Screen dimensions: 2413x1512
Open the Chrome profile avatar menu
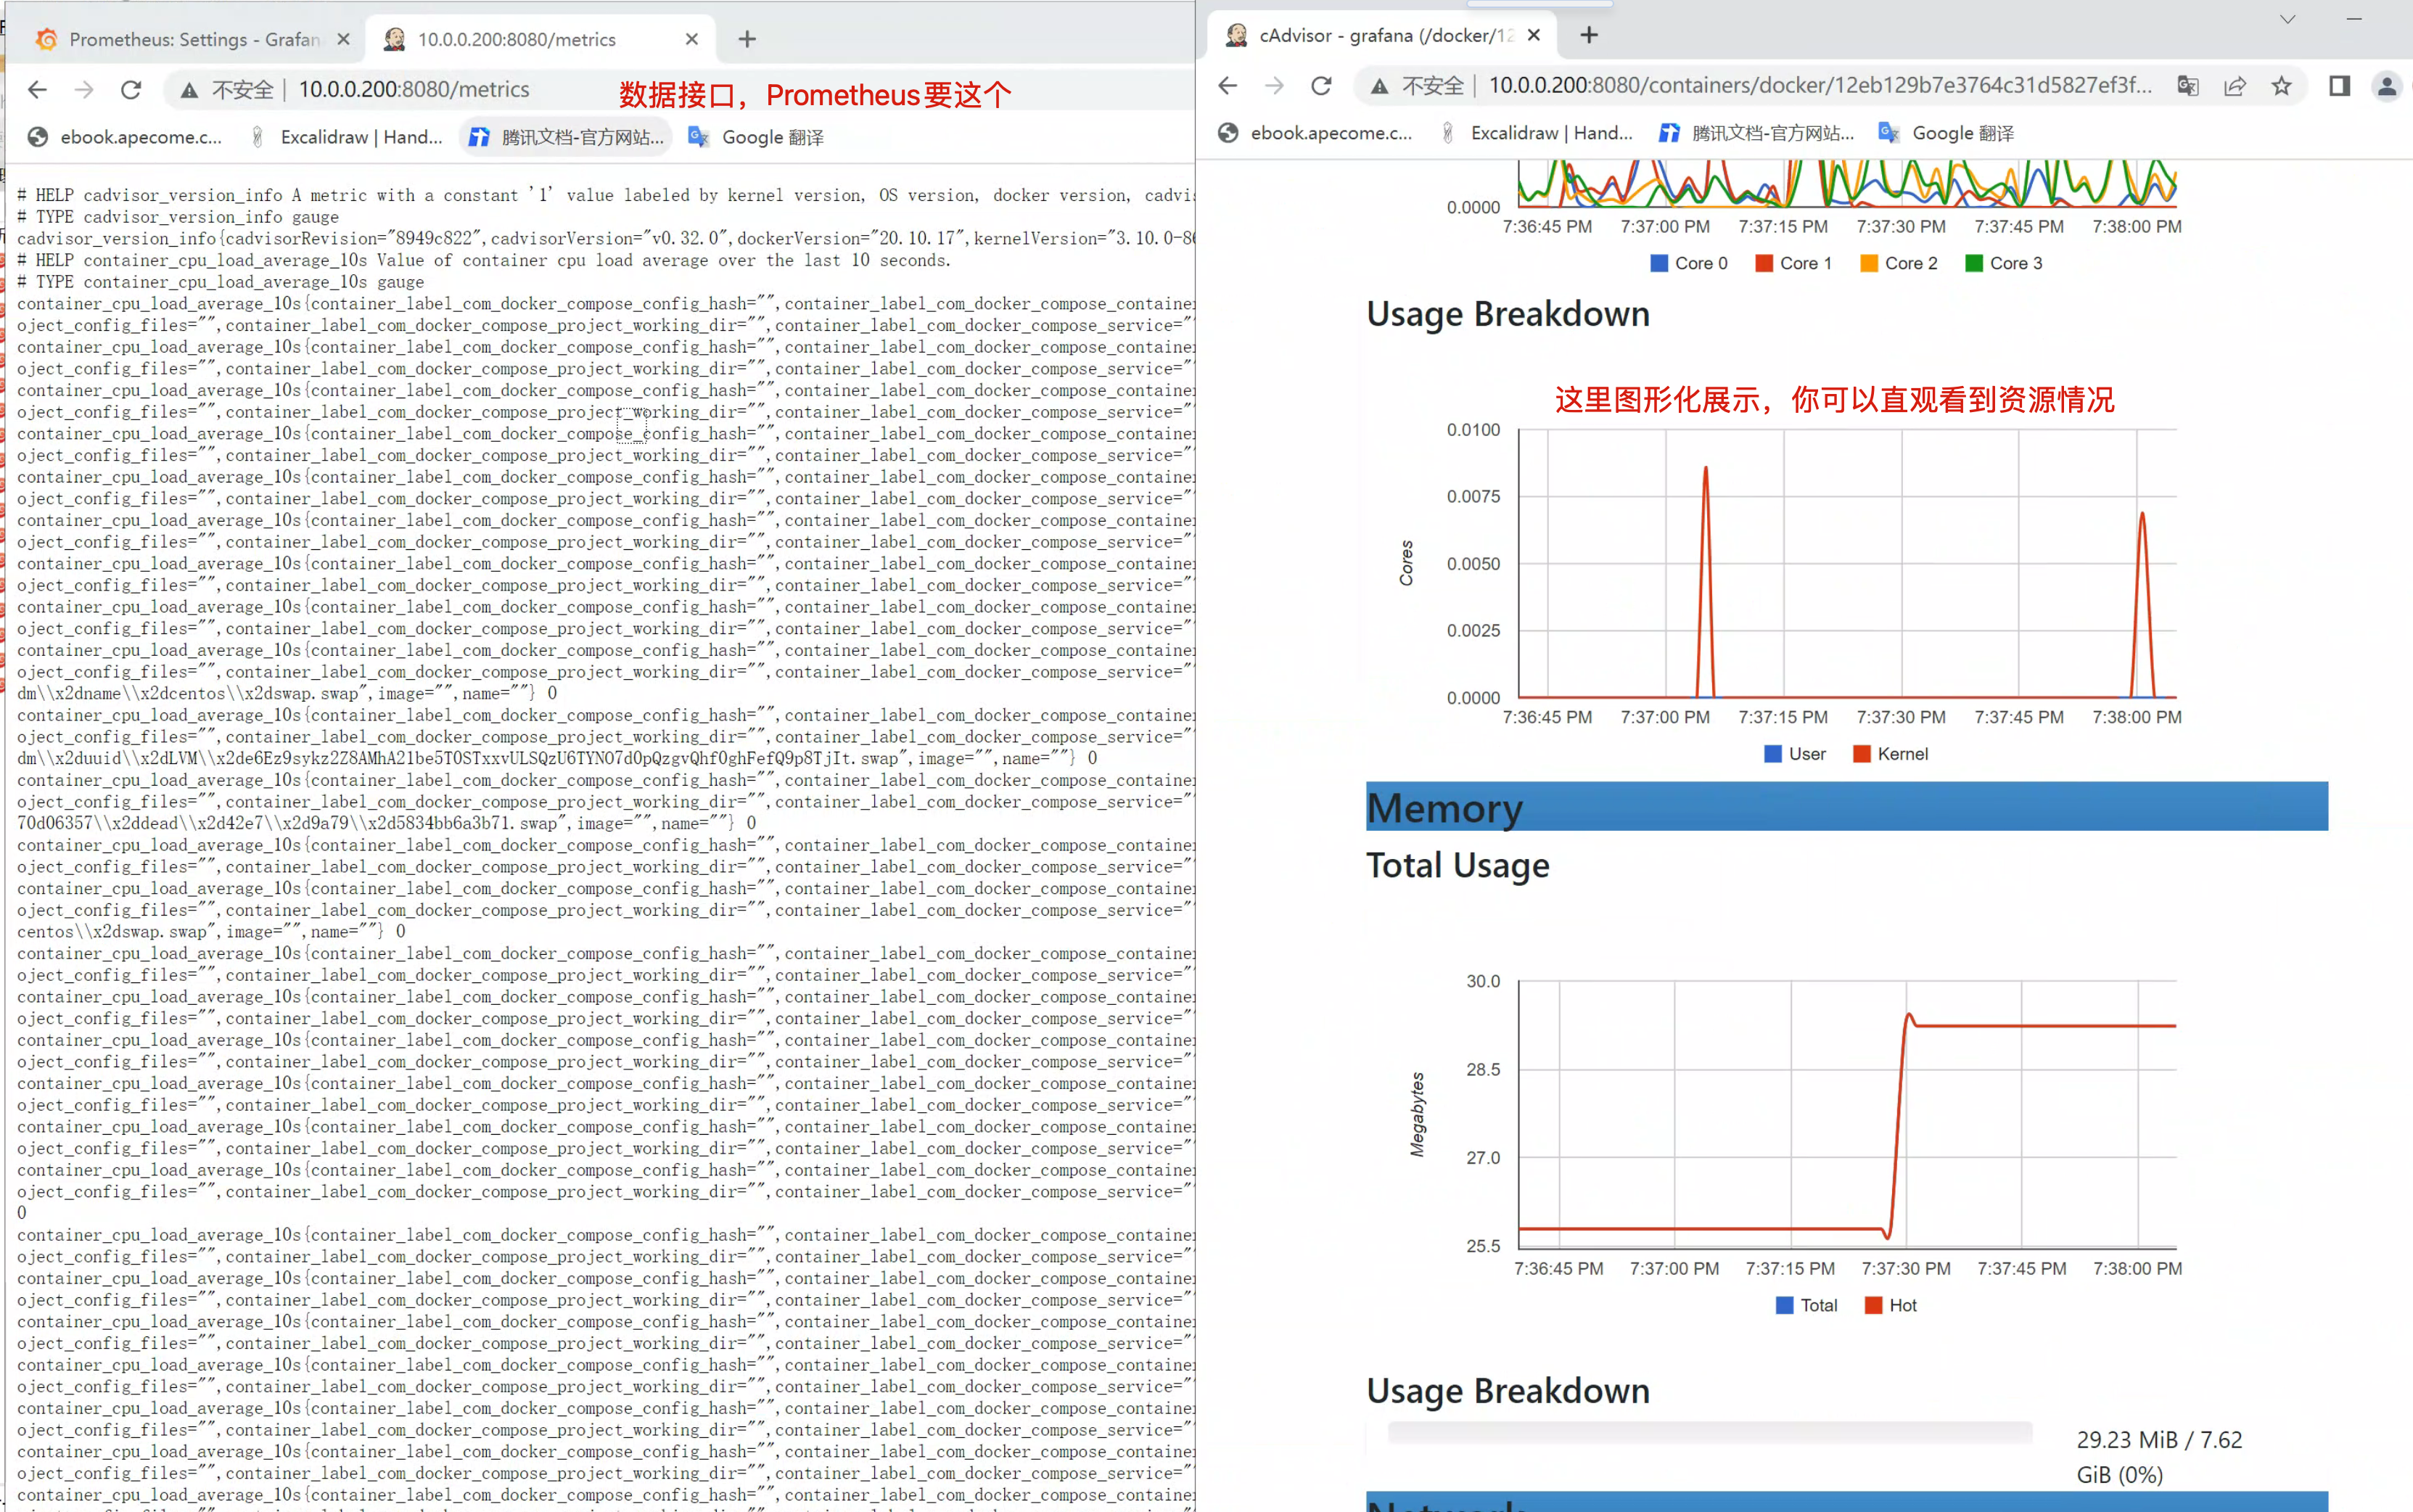tap(2386, 86)
